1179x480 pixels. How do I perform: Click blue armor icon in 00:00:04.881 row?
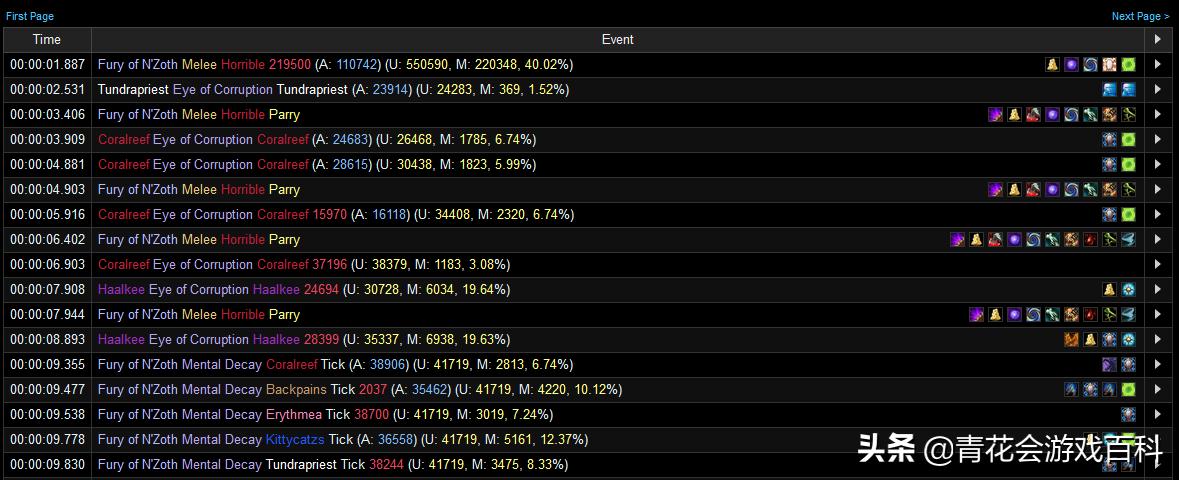coord(1109,164)
